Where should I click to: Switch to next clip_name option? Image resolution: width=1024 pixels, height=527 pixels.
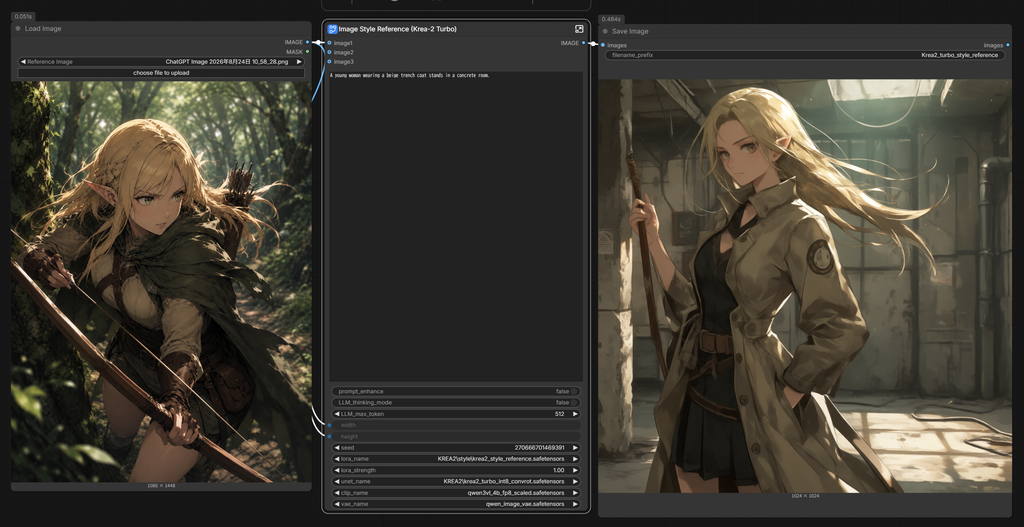pos(575,493)
